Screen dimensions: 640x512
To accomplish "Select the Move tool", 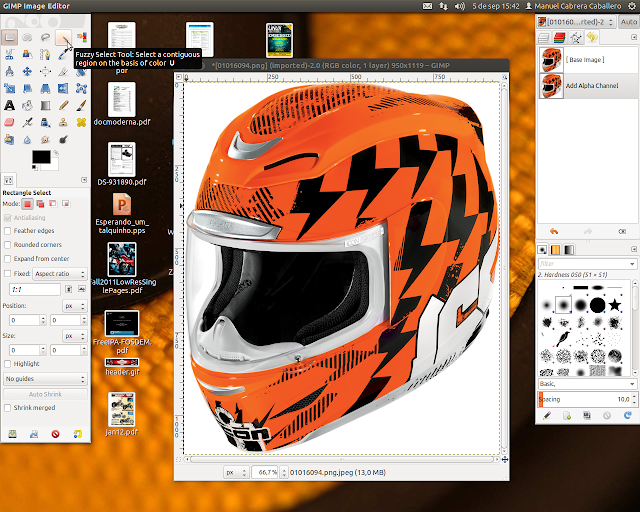I will (27, 71).
